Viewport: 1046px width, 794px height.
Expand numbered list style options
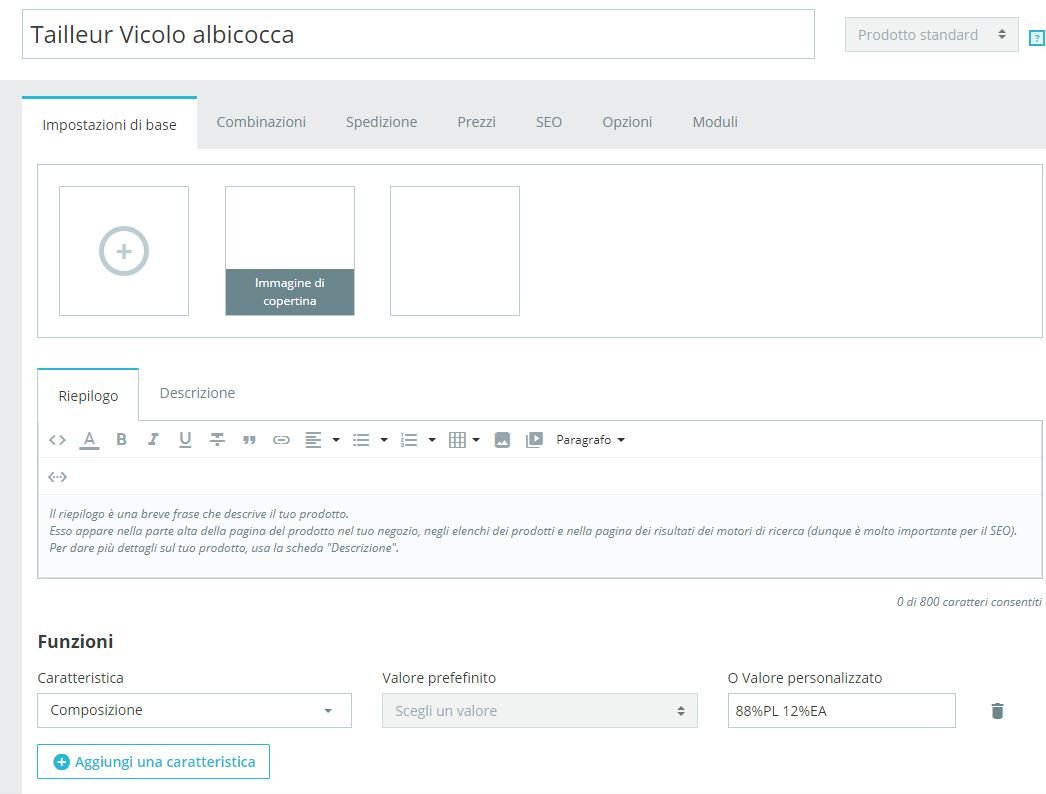(x=432, y=440)
